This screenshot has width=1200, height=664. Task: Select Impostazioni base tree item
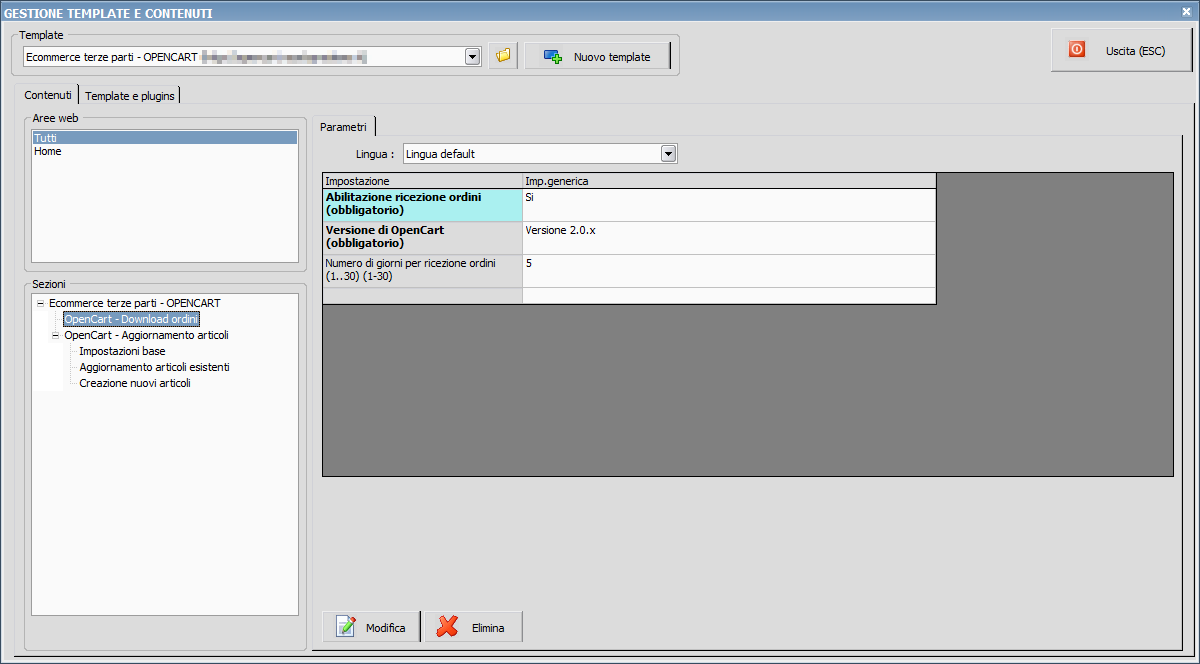pos(123,351)
